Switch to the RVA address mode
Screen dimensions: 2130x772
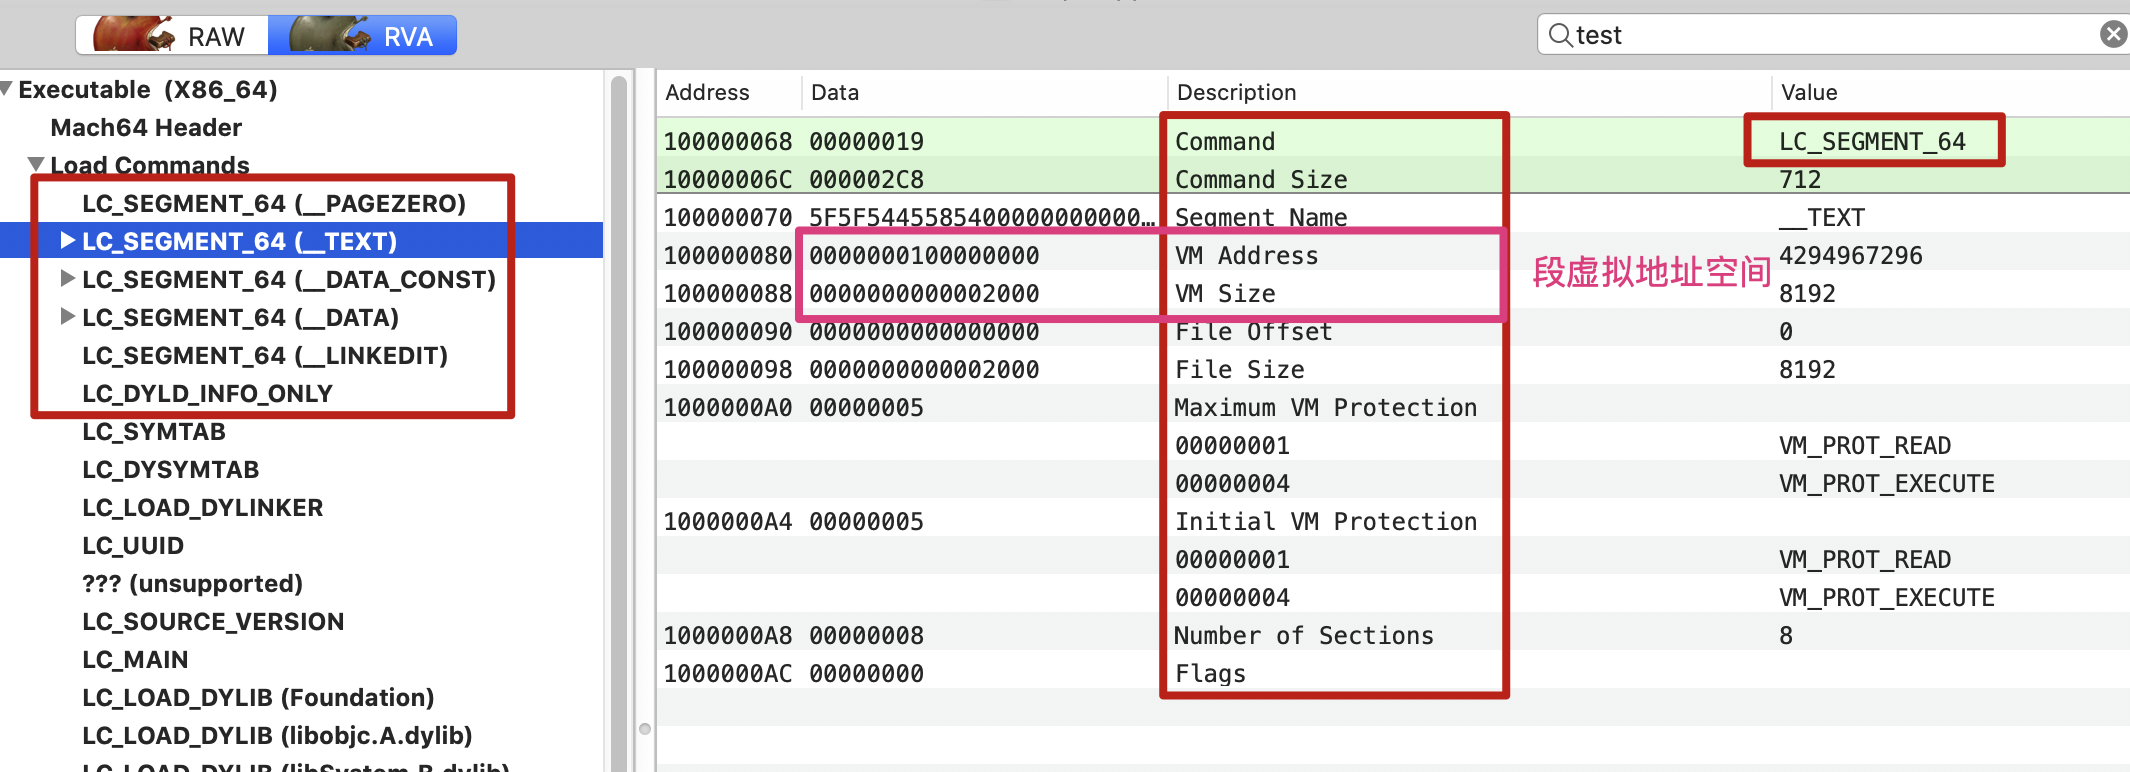pos(362,36)
